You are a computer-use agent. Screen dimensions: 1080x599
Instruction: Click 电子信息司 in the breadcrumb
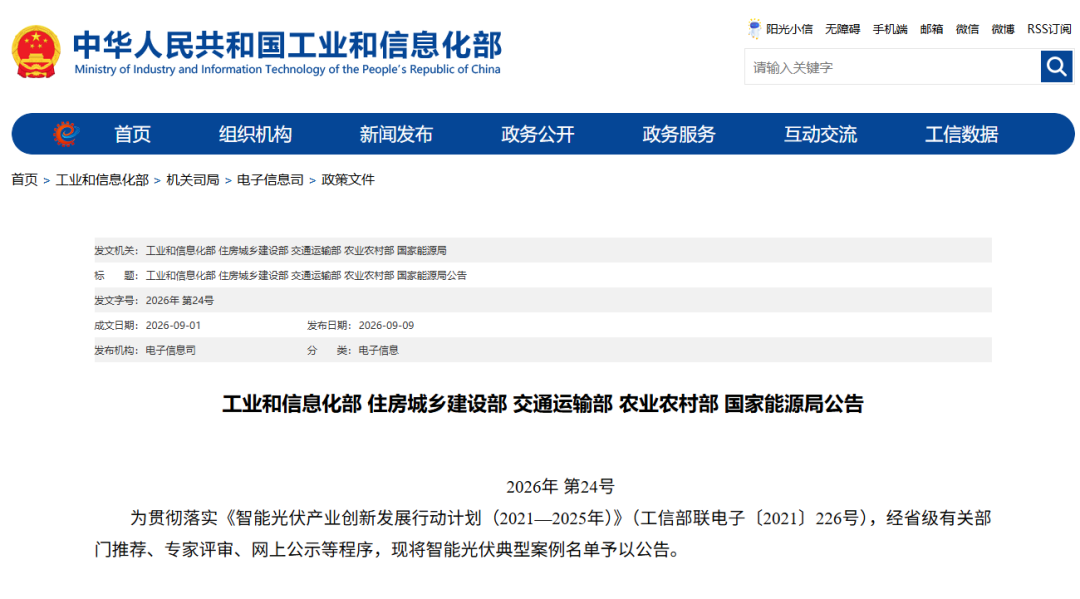[x=270, y=180]
